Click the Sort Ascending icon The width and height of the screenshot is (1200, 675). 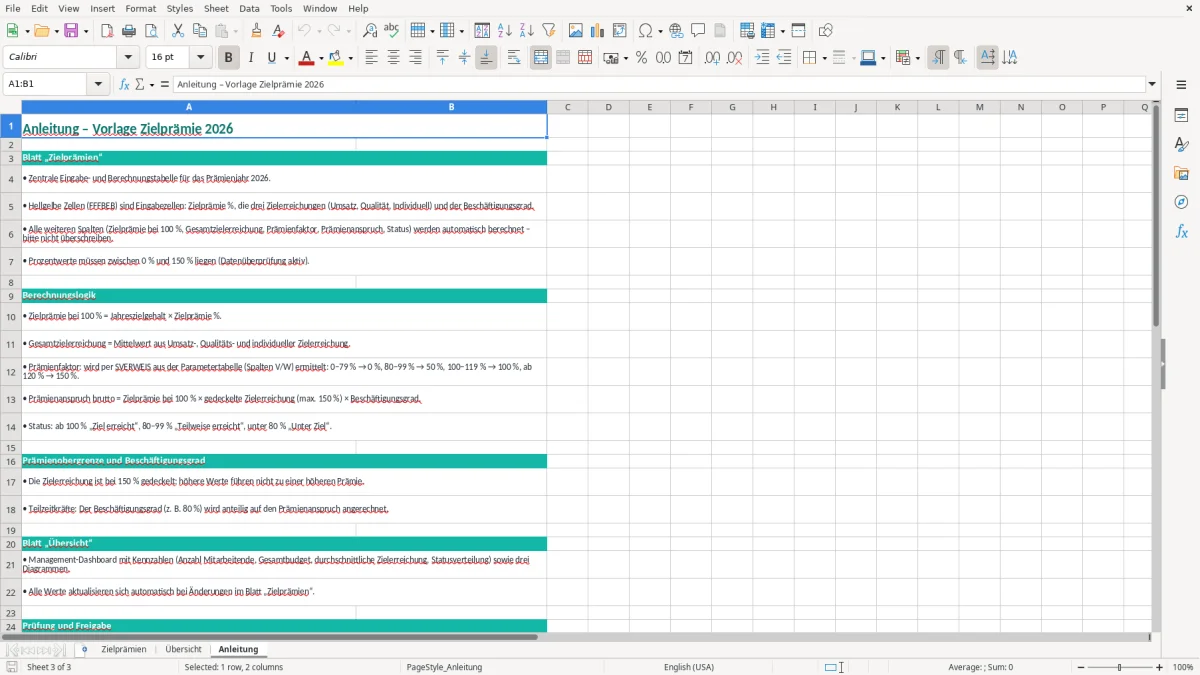[505, 31]
